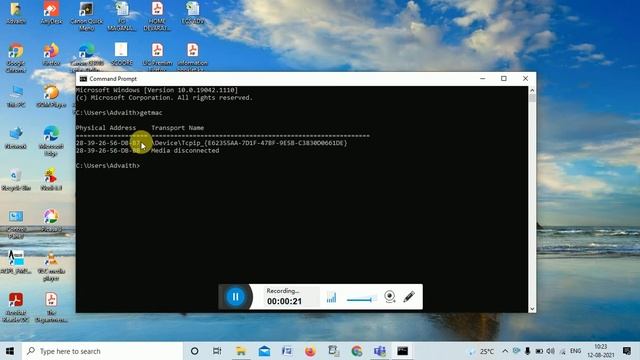The width and height of the screenshot is (640, 360).
Task: Open weather 25°C widget on taskbar
Action: coord(482,351)
